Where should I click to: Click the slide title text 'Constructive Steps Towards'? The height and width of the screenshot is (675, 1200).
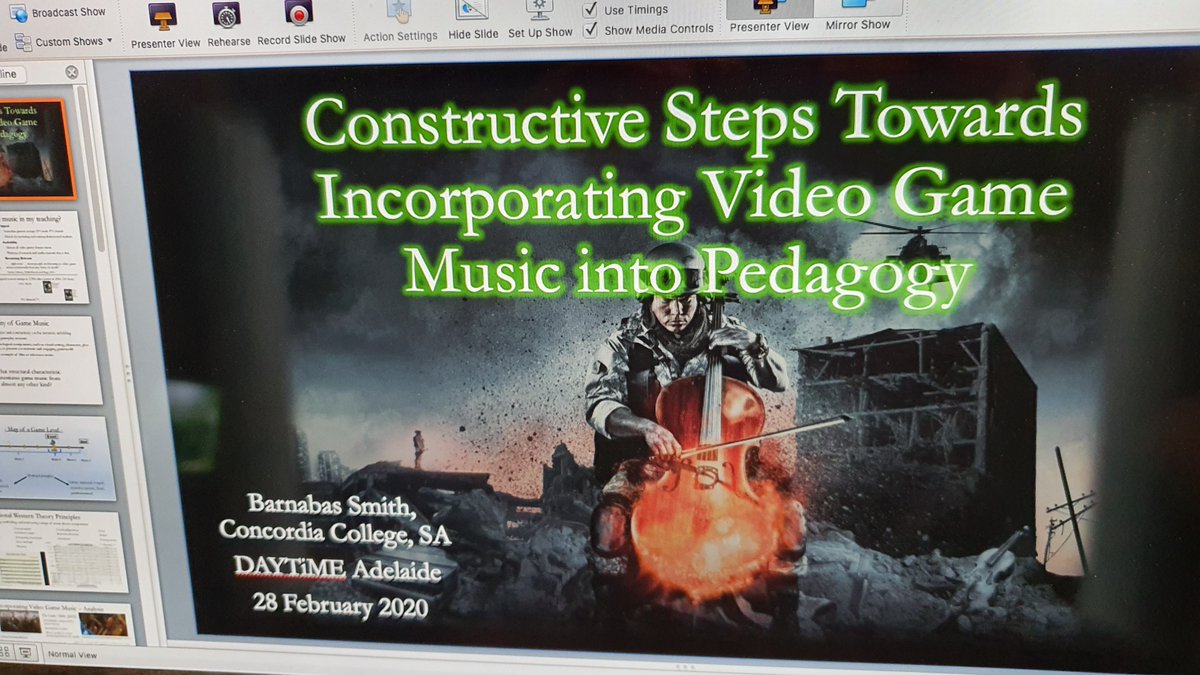pyautogui.click(x=695, y=120)
